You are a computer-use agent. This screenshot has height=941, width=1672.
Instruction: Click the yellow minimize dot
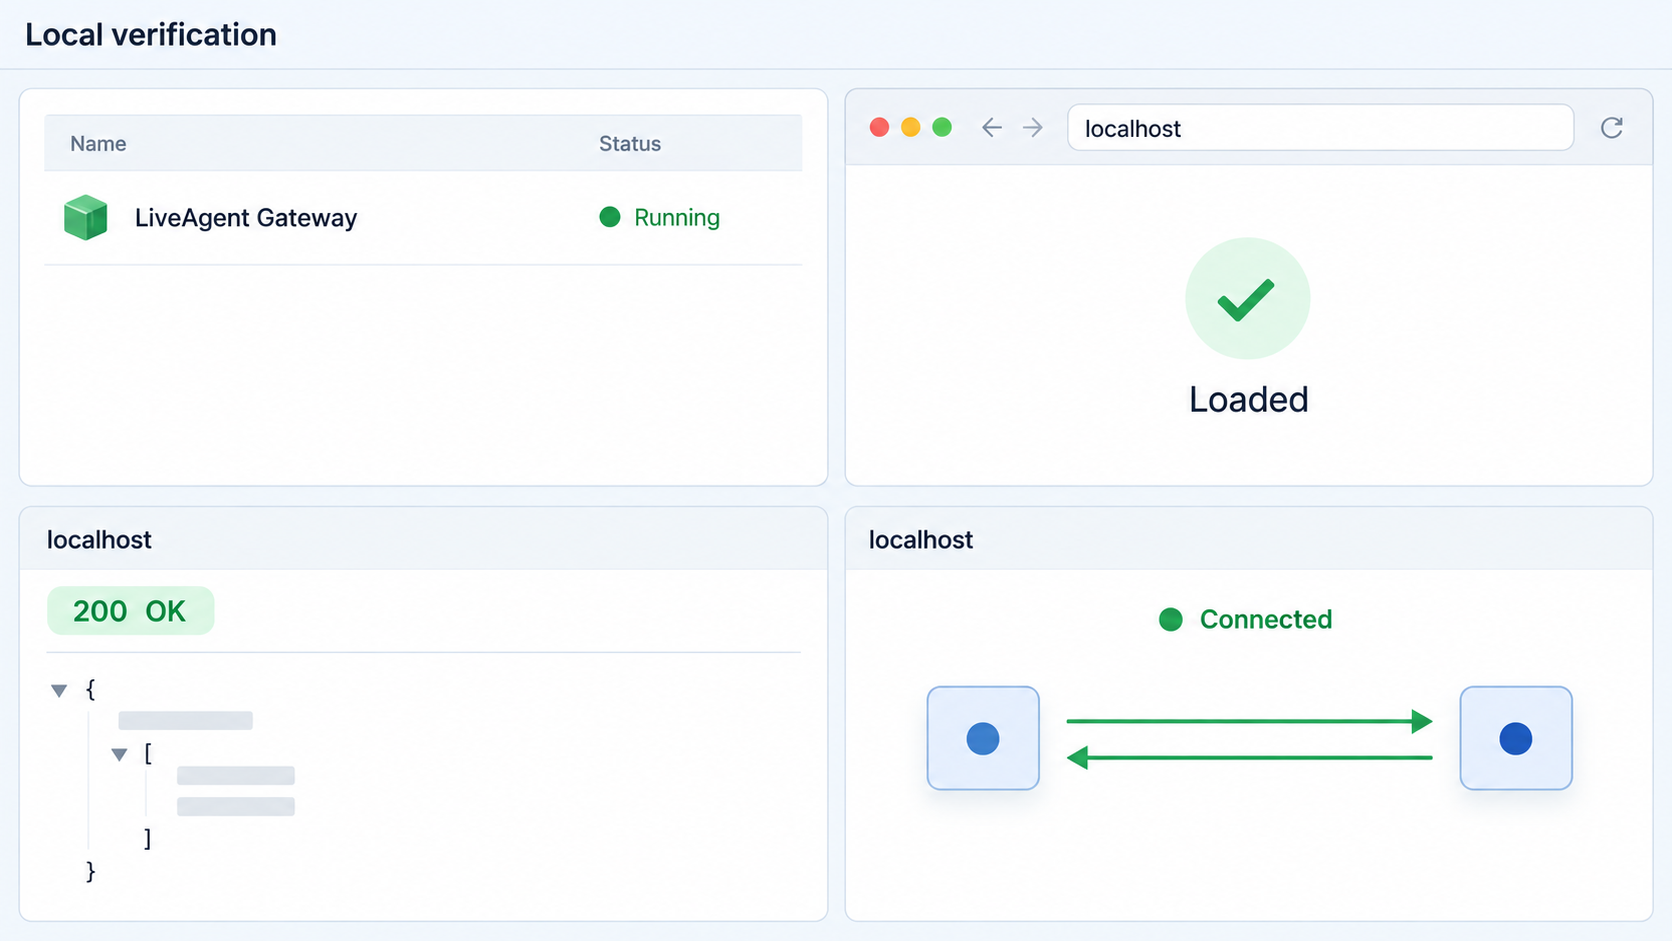(x=910, y=127)
